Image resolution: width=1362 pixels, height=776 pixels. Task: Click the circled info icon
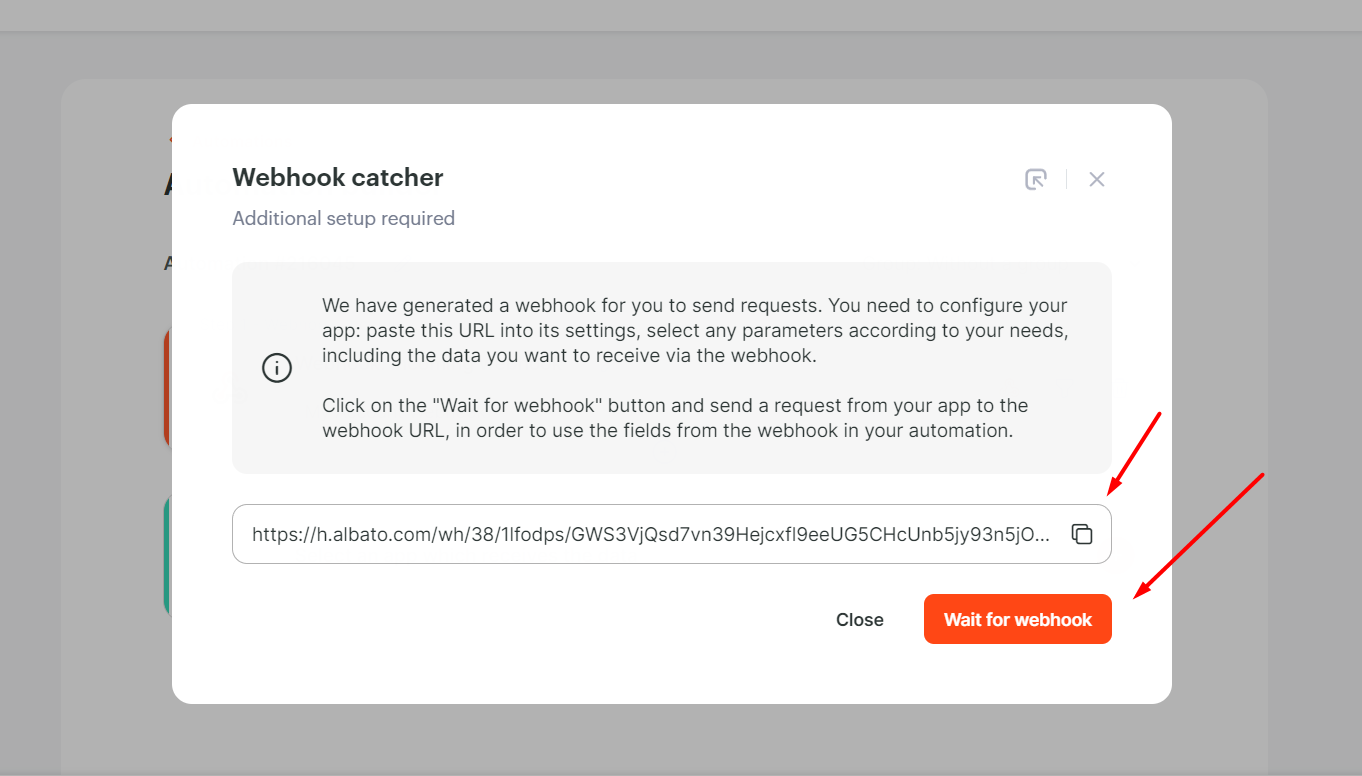277,368
